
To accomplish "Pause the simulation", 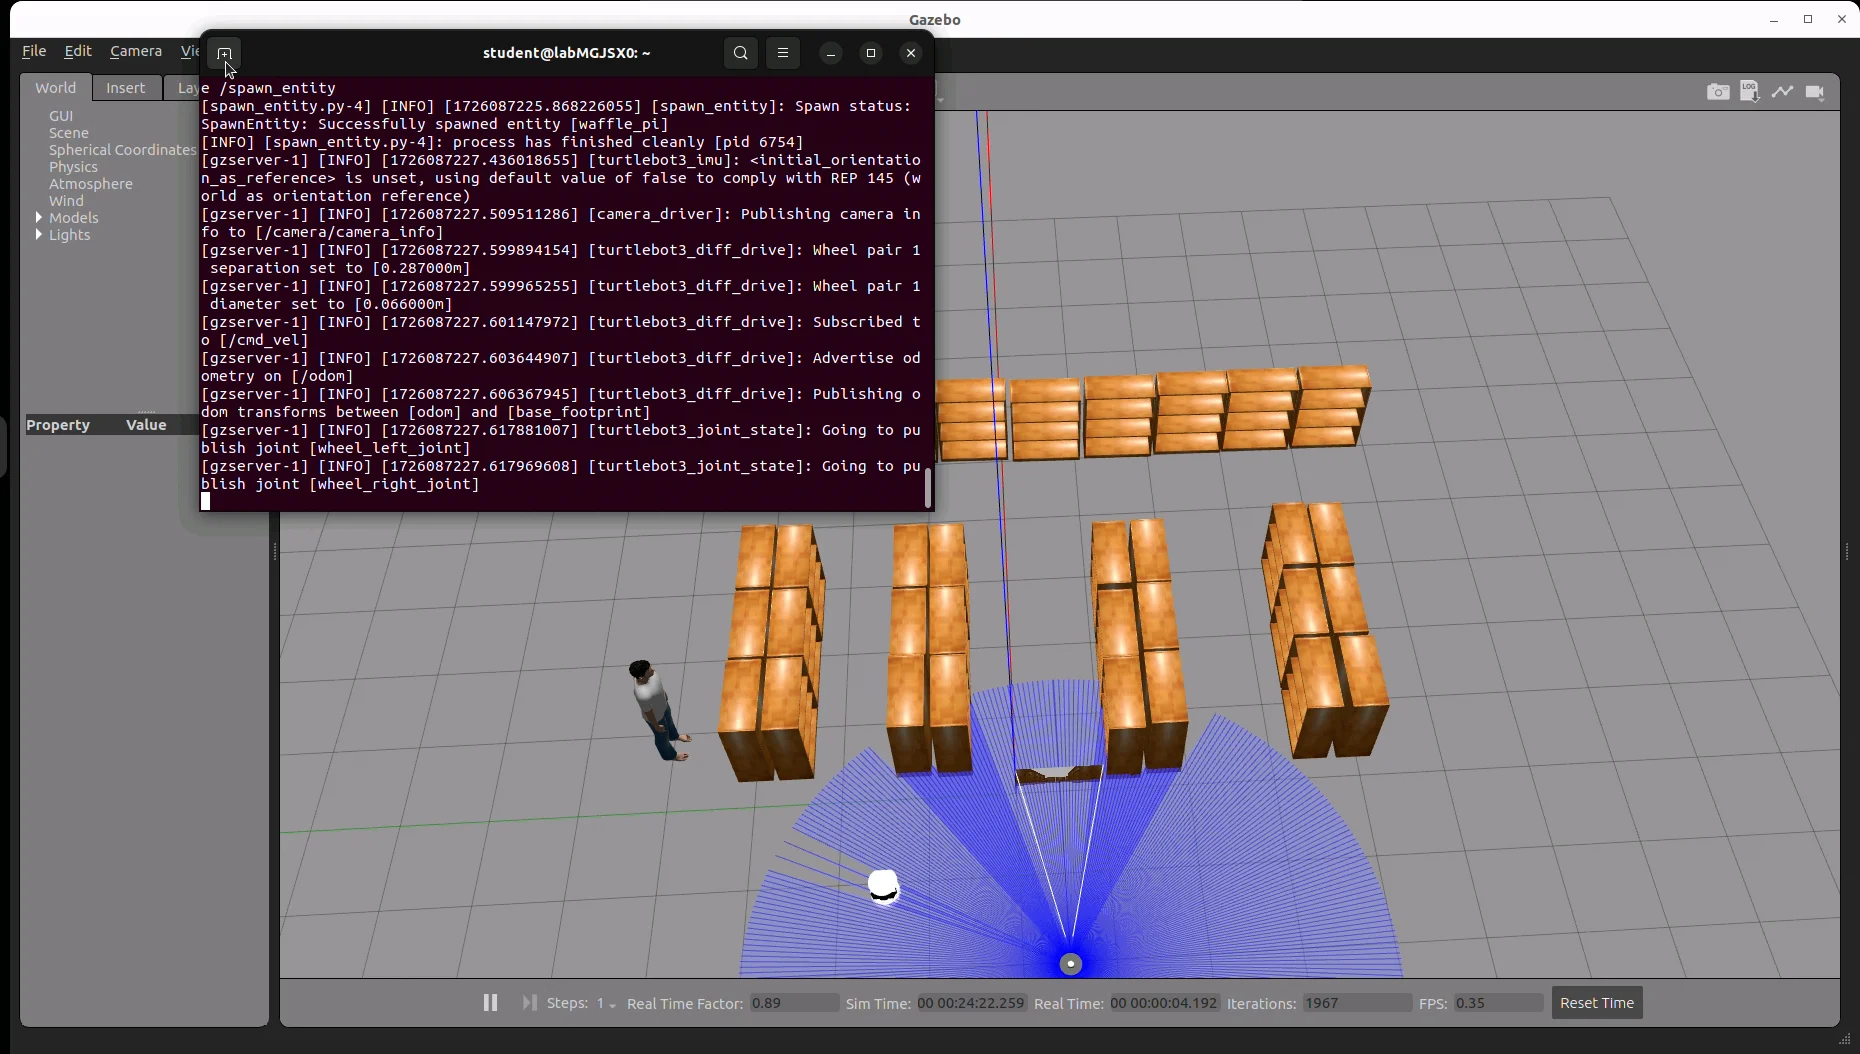I will click(x=490, y=1002).
